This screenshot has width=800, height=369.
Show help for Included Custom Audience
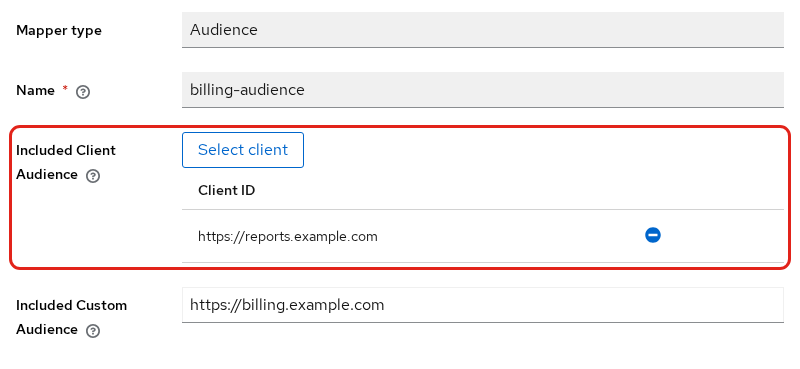click(x=92, y=331)
